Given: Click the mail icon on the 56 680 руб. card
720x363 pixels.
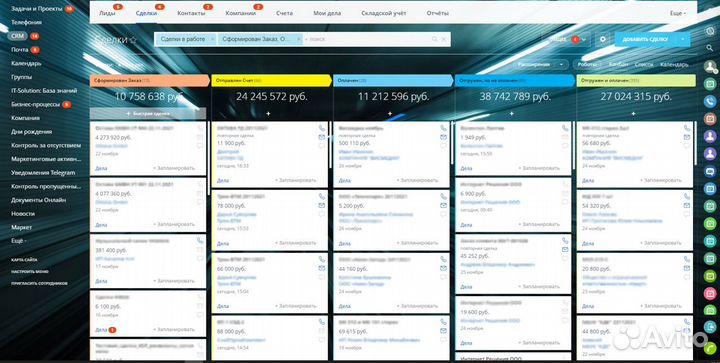Looking at the screenshot, I should (686, 137).
